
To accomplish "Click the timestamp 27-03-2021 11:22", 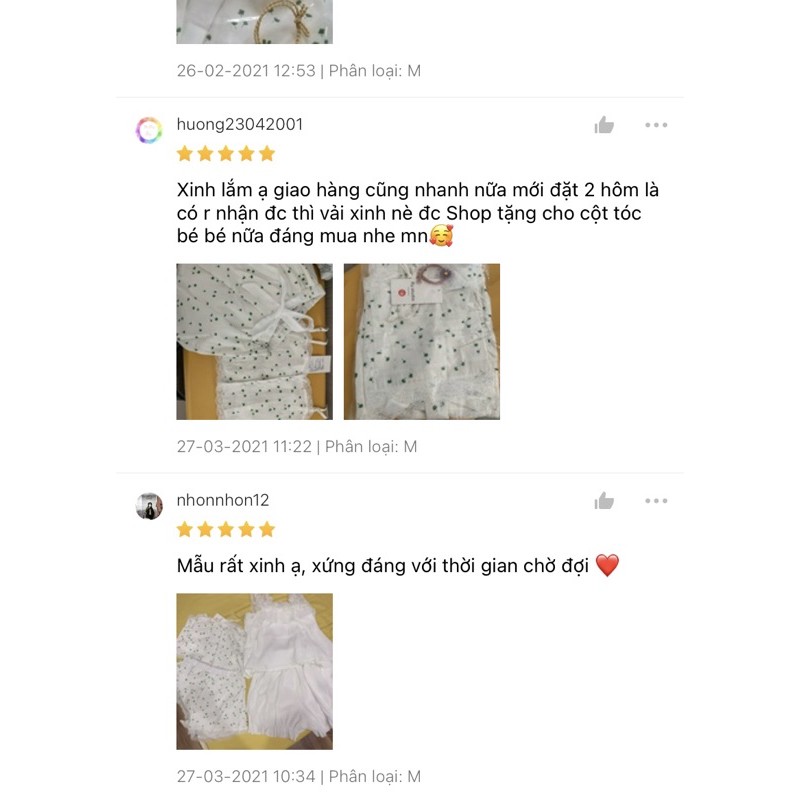I will click(x=244, y=446).
